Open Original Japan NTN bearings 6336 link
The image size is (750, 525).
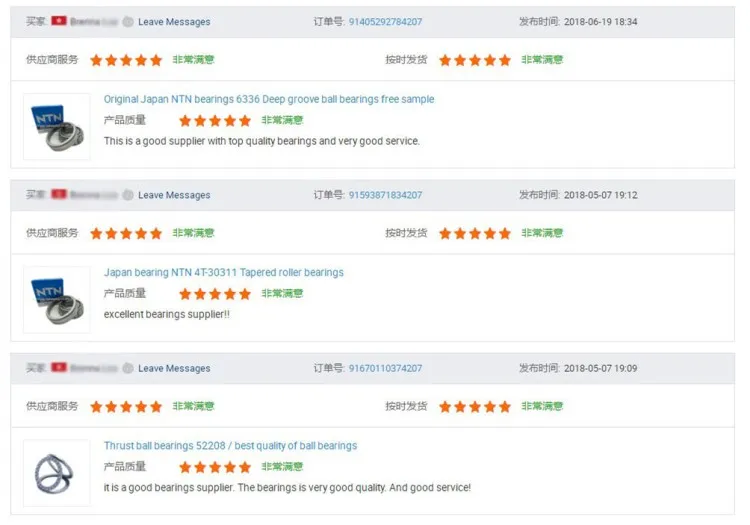(x=269, y=99)
